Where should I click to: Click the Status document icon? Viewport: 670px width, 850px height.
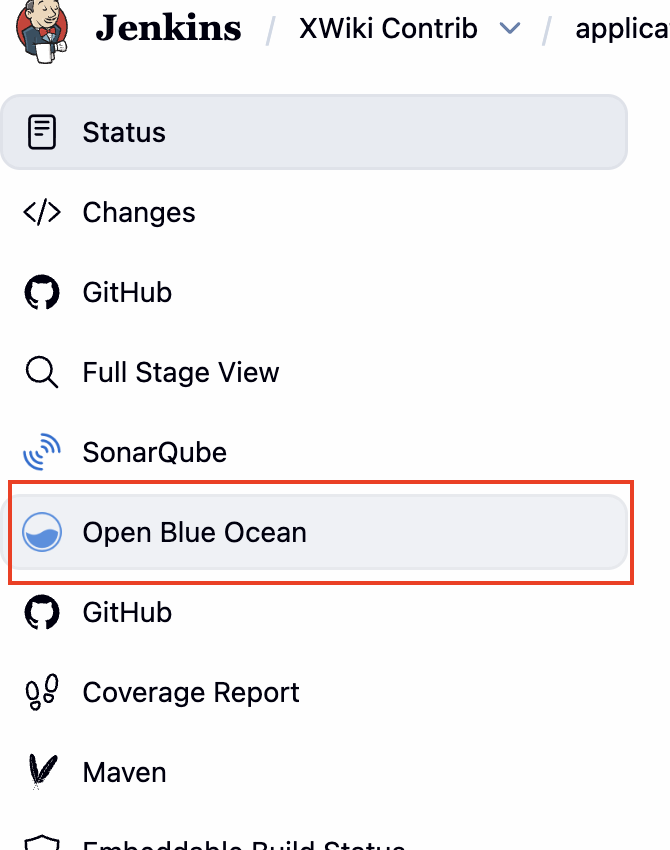tap(42, 132)
